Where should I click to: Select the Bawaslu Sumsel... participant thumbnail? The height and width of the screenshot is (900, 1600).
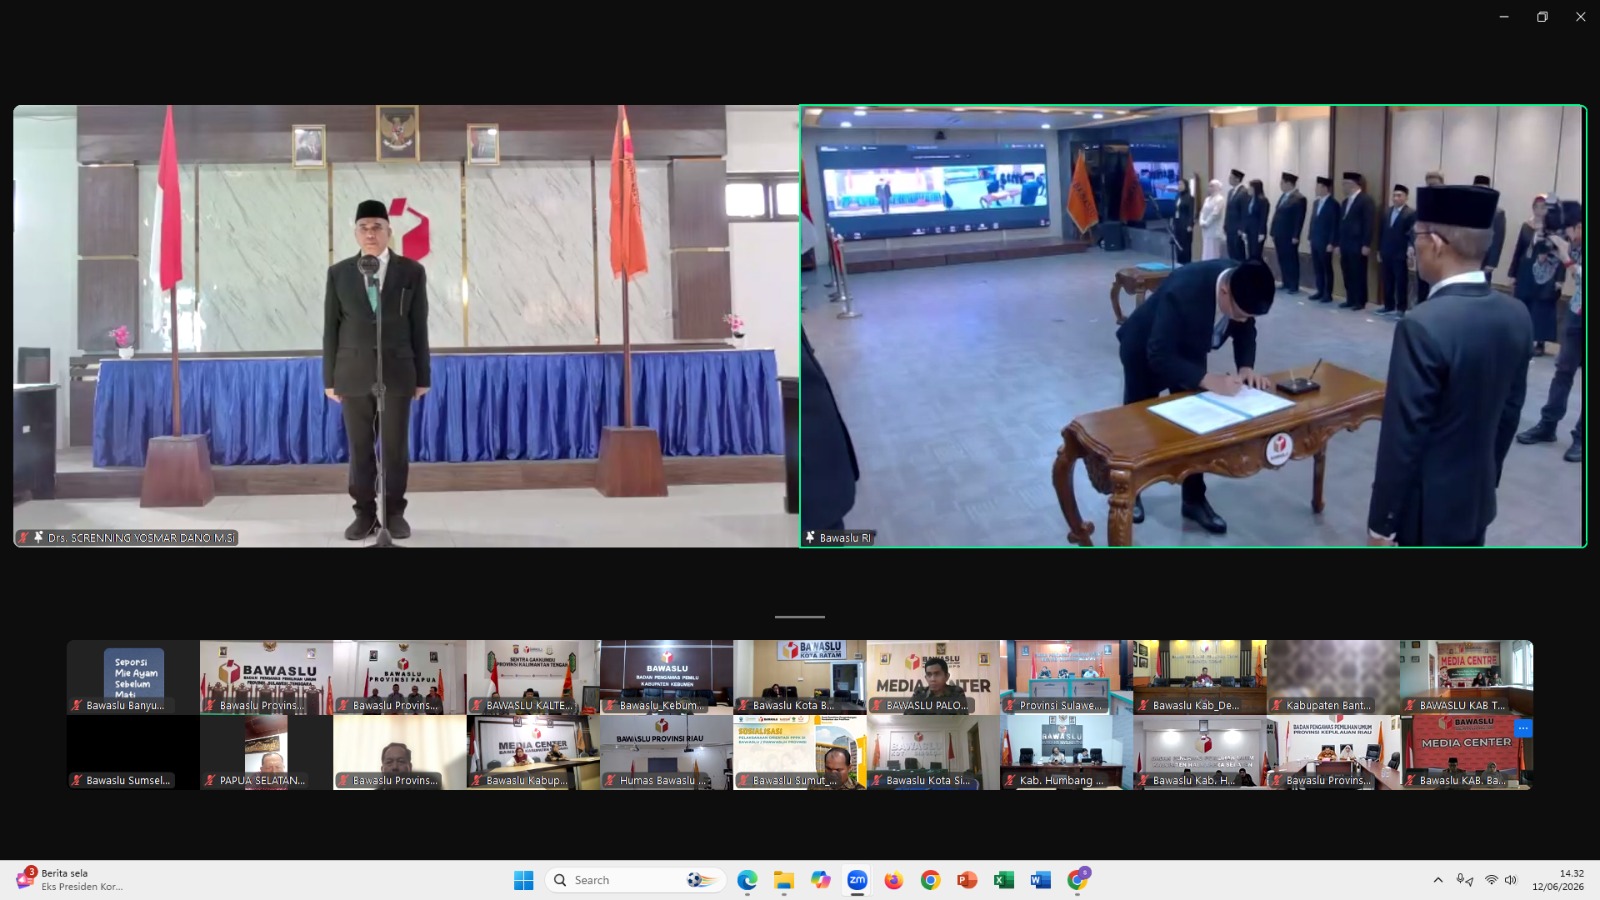(x=133, y=752)
